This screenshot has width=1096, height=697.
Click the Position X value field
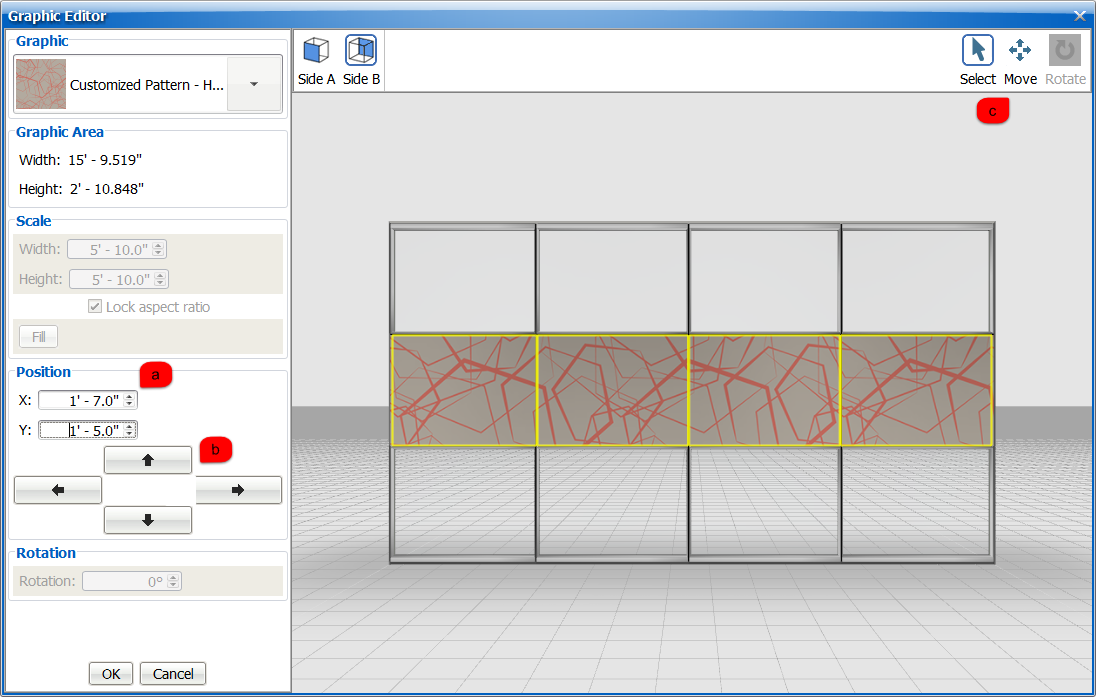(81, 400)
